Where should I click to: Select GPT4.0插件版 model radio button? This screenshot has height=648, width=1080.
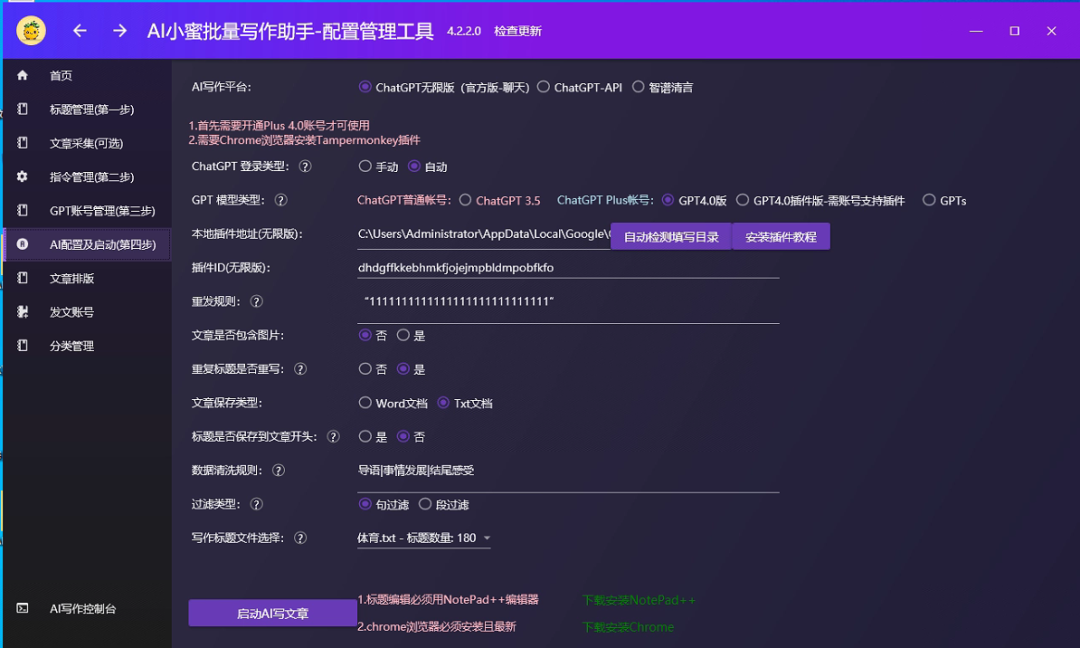[x=742, y=200]
